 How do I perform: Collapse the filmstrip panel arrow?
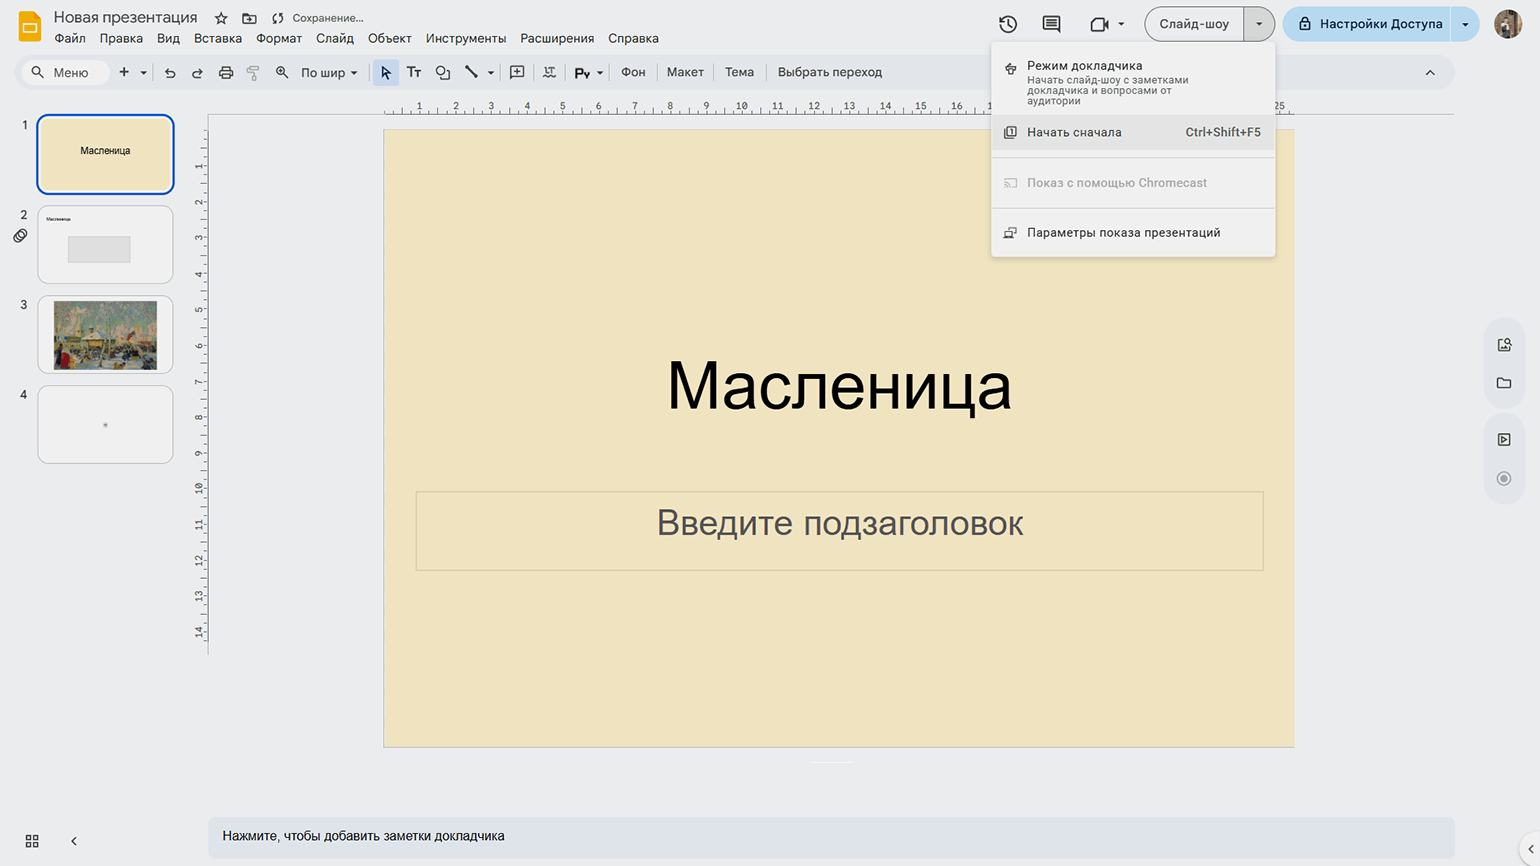tap(74, 841)
